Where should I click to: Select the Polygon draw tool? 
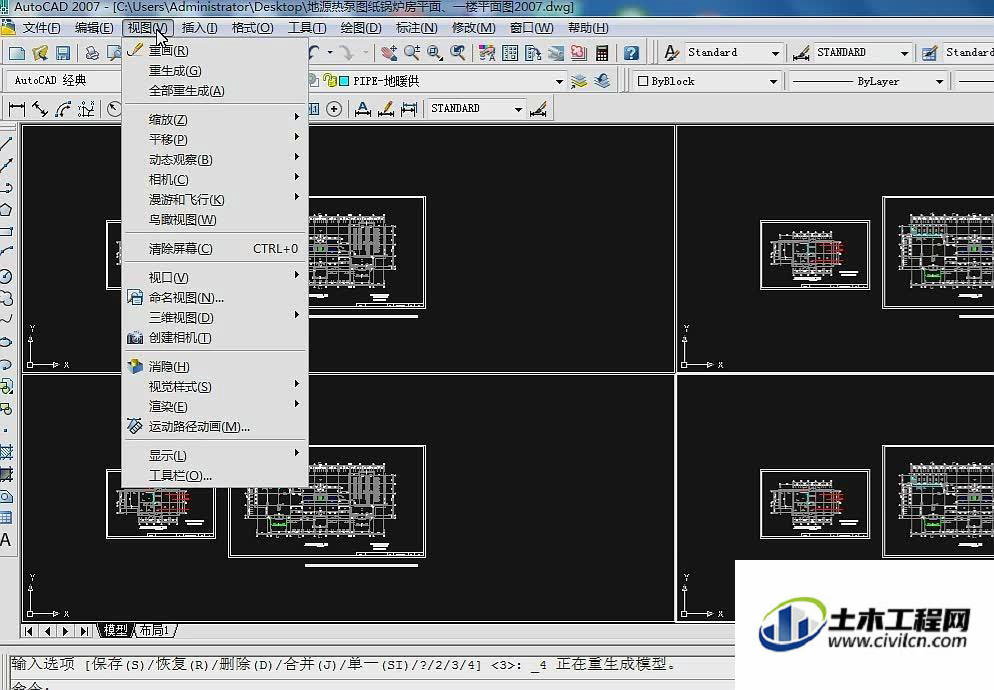(6, 209)
